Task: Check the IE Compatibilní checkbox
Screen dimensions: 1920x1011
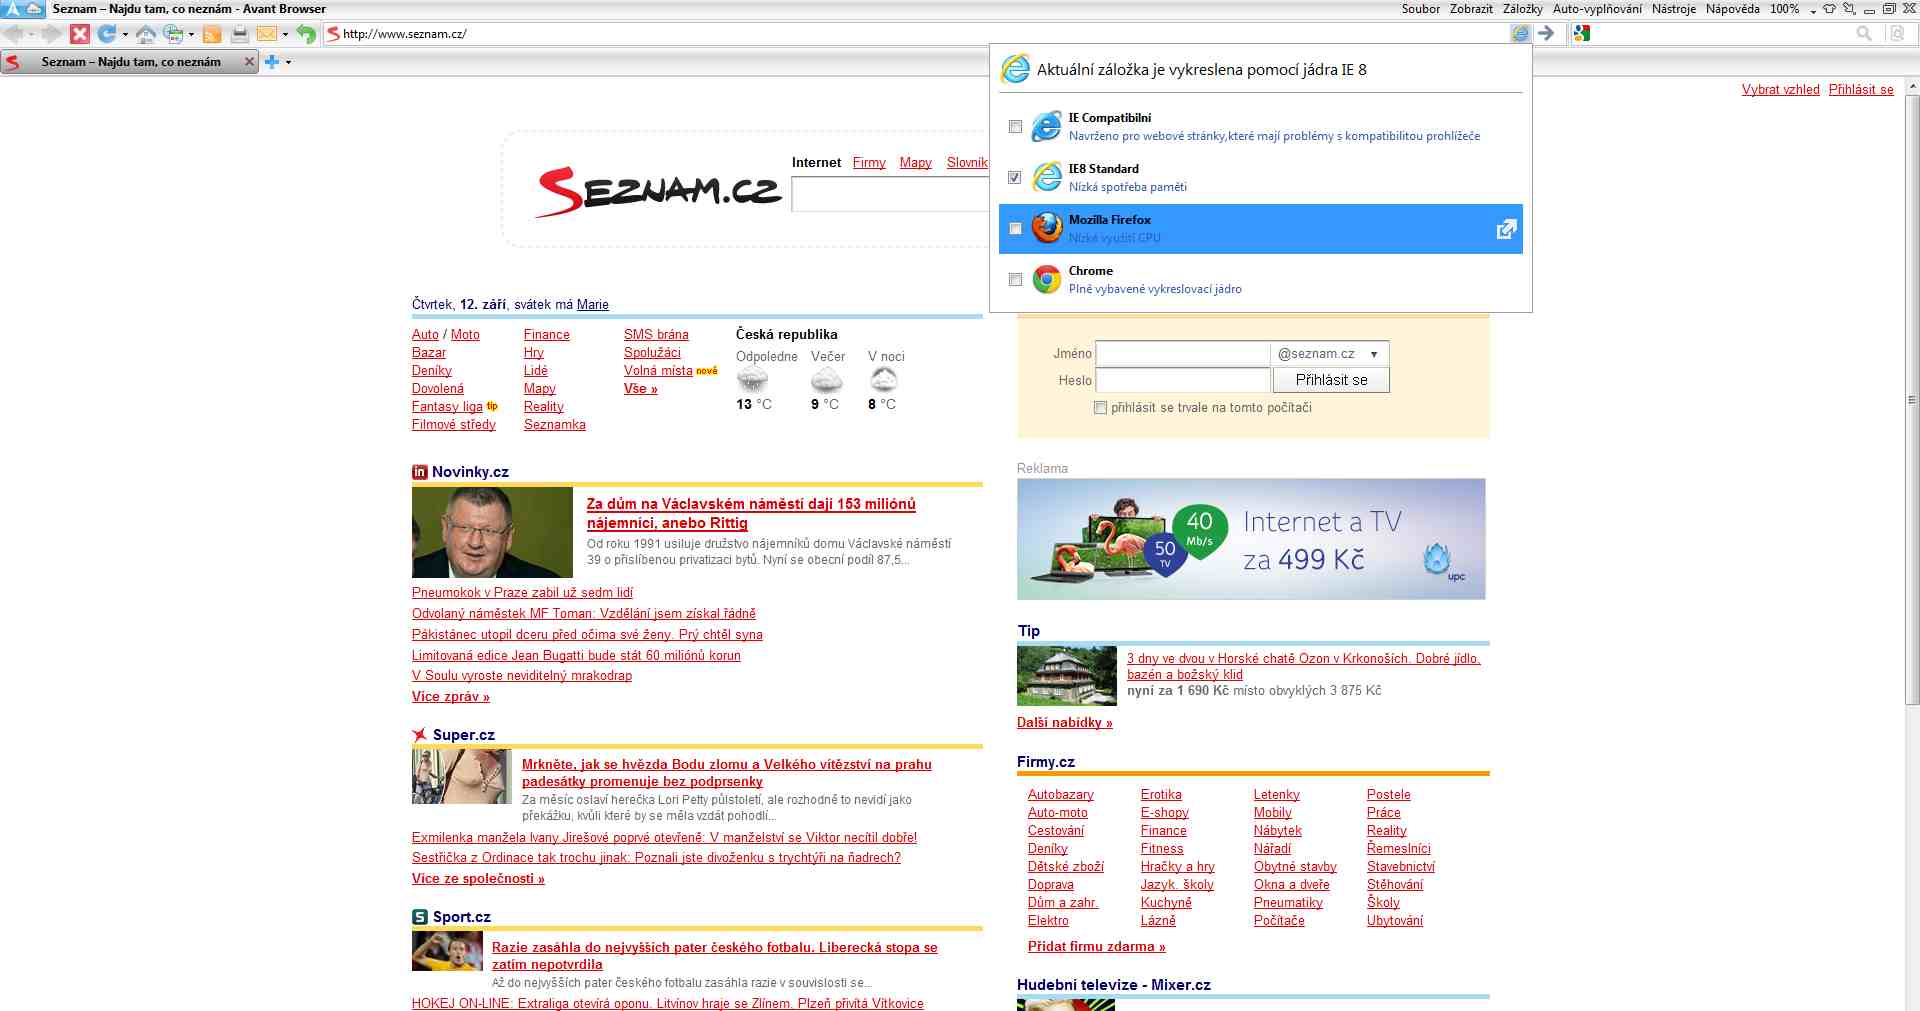Action: [1015, 127]
